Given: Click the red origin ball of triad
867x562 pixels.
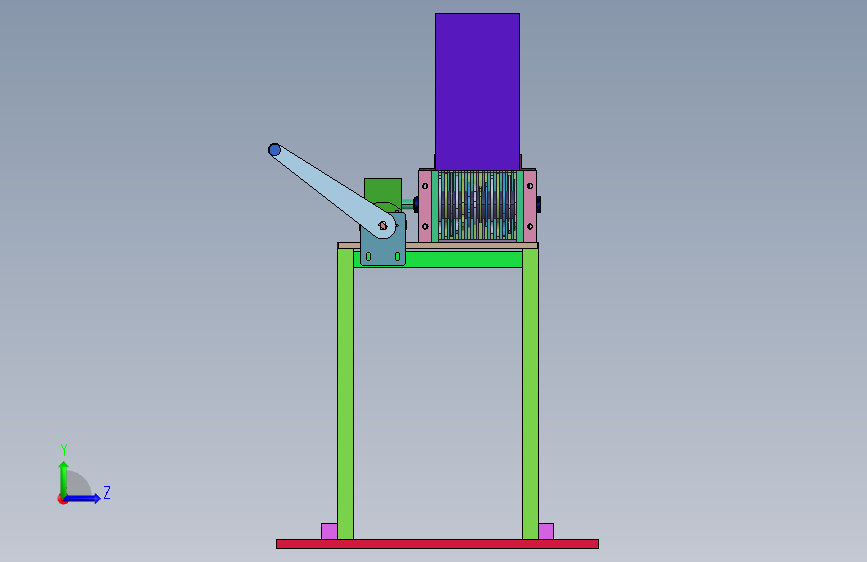Looking at the screenshot, I should click(x=62, y=499).
